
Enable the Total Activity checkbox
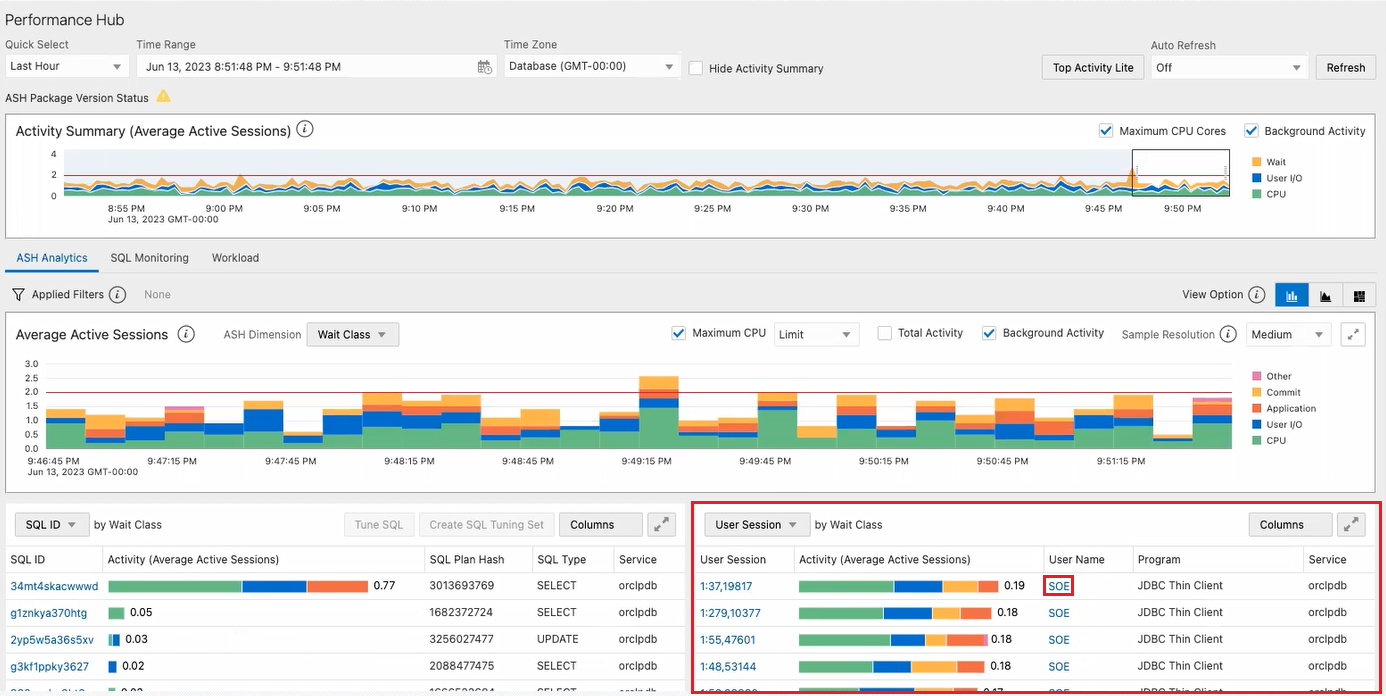884,334
